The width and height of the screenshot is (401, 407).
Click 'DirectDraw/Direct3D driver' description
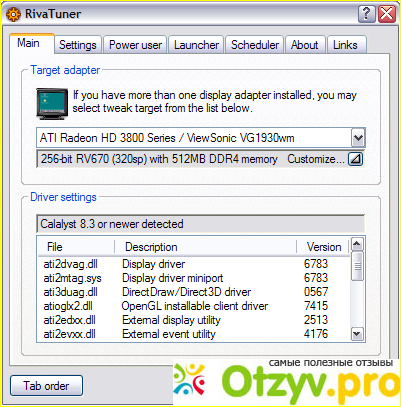pos(186,292)
